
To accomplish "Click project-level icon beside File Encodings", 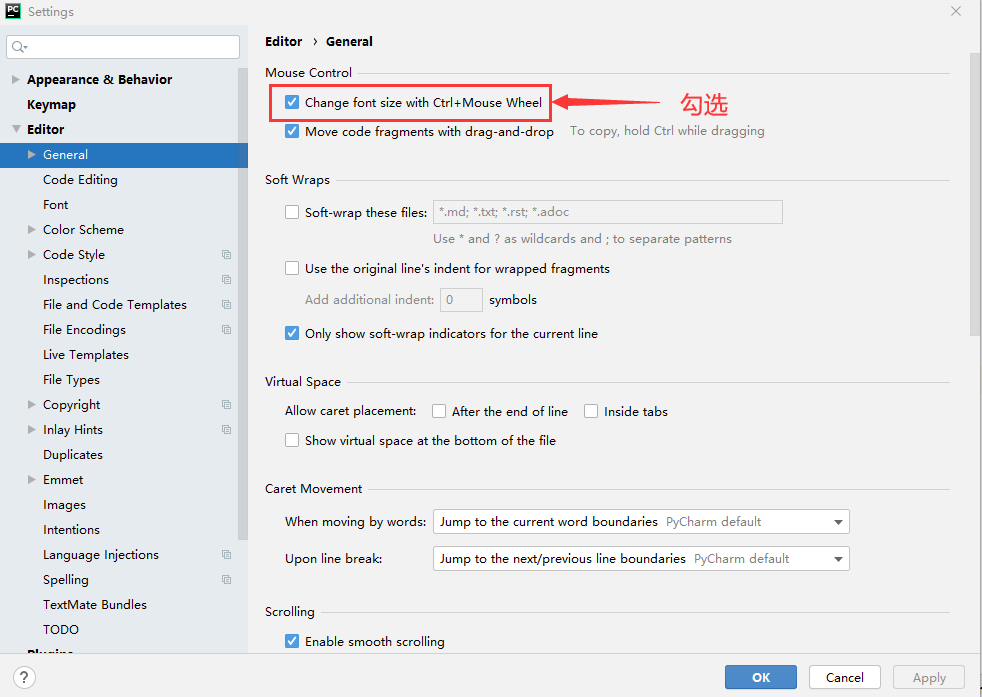I will 227,330.
